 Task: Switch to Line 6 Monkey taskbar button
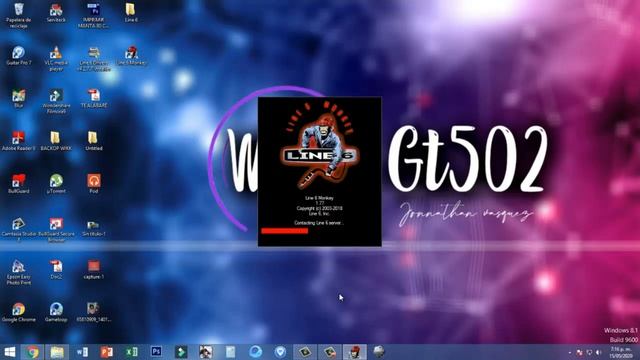[354, 352]
